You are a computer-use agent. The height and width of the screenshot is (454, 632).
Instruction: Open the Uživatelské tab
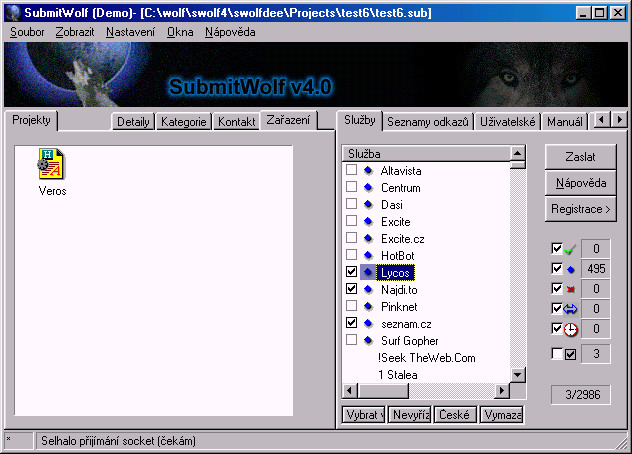(507, 121)
